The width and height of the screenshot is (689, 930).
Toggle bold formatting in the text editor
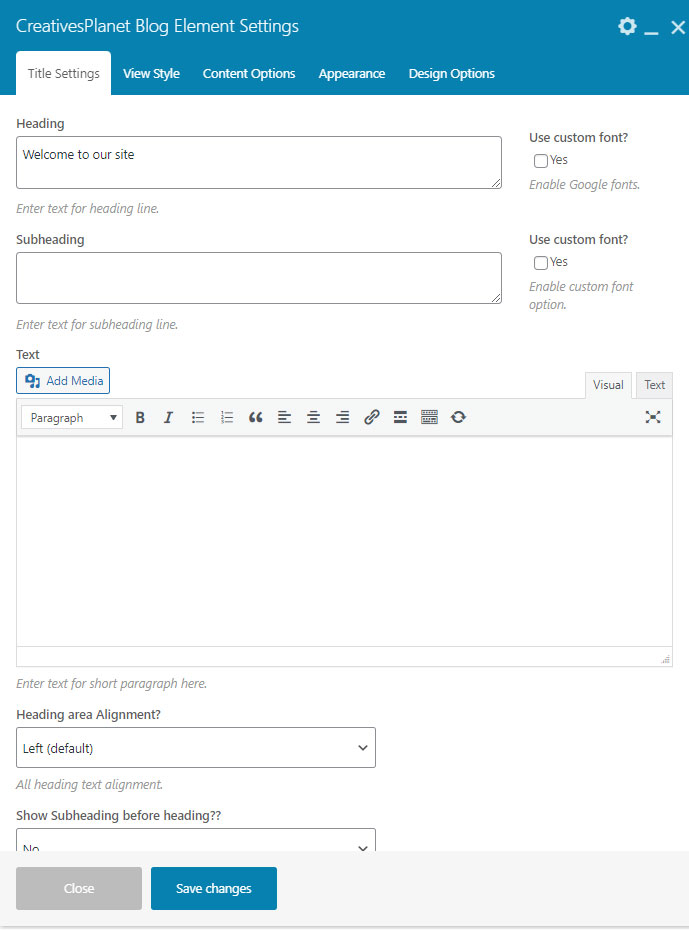(x=140, y=418)
